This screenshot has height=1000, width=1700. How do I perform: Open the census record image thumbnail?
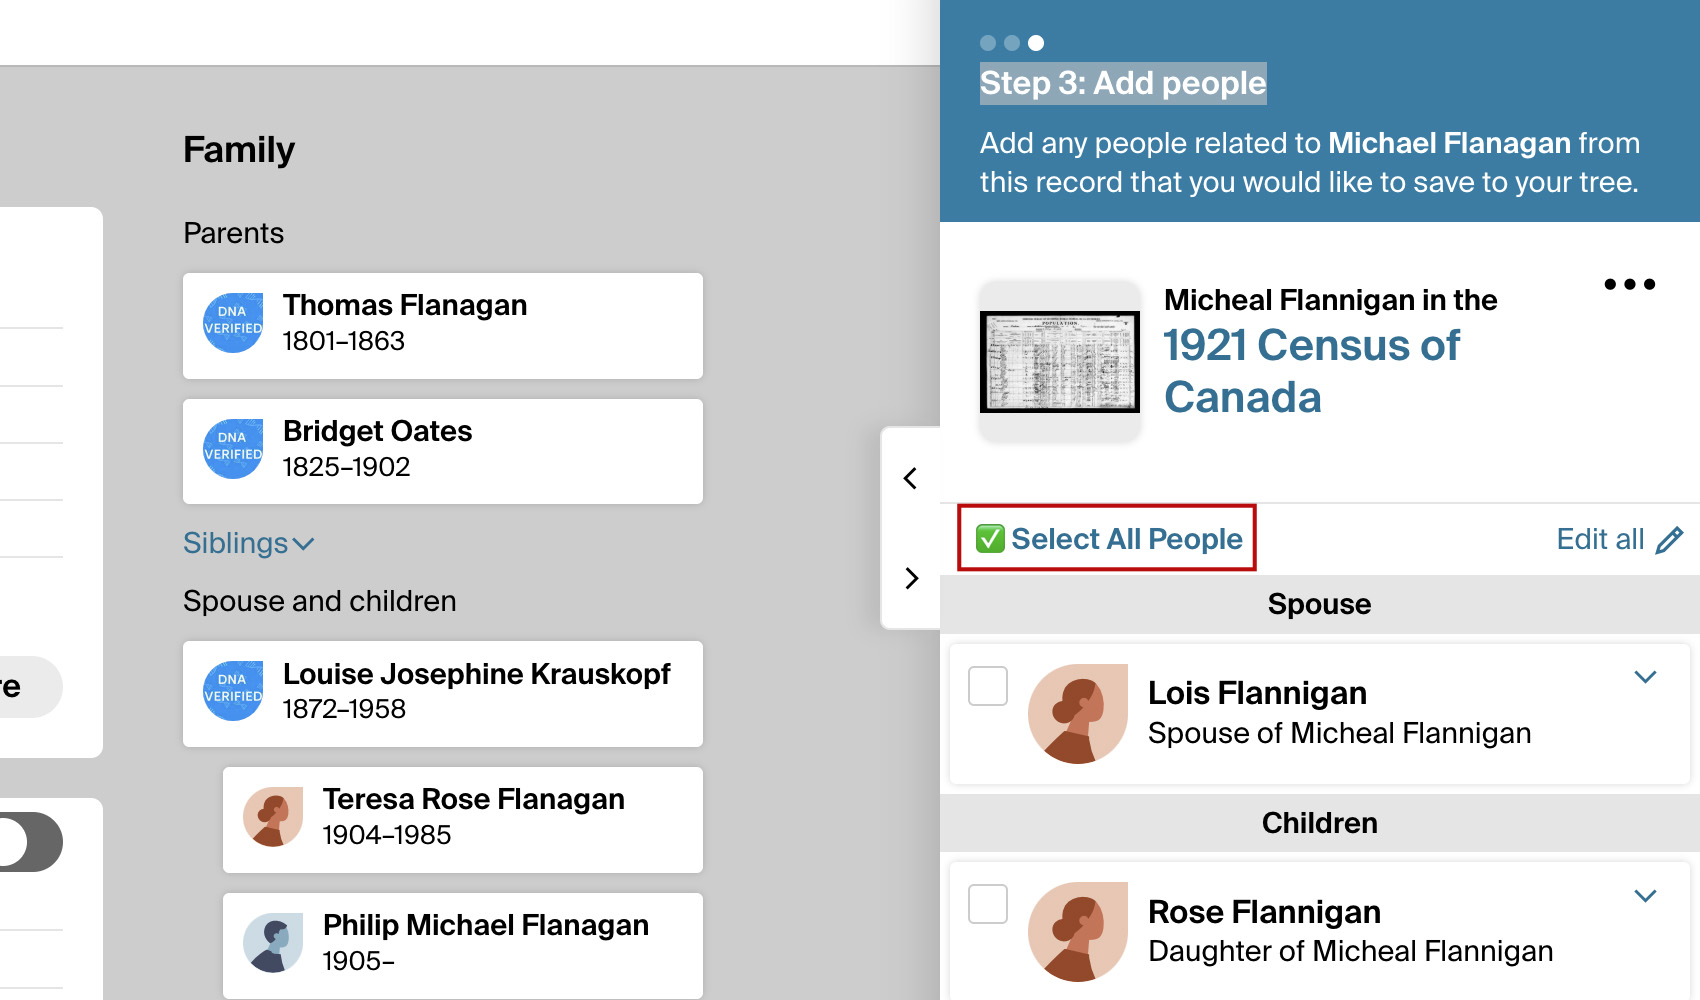coord(1060,362)
